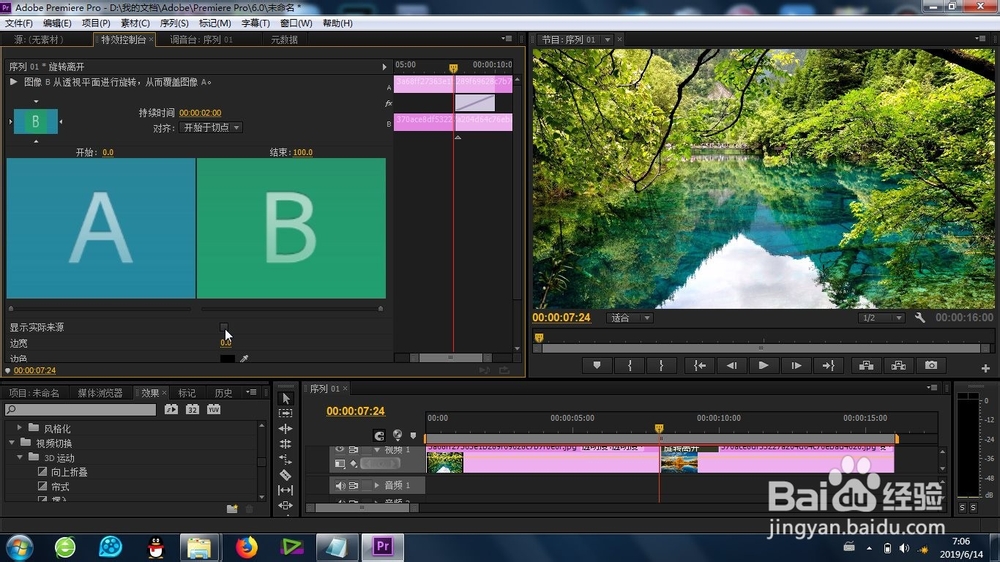Image resolution: width=1000 pixels, height=562 pixels.
Task: Mark In point in program monitor
Action: (629, 366)
